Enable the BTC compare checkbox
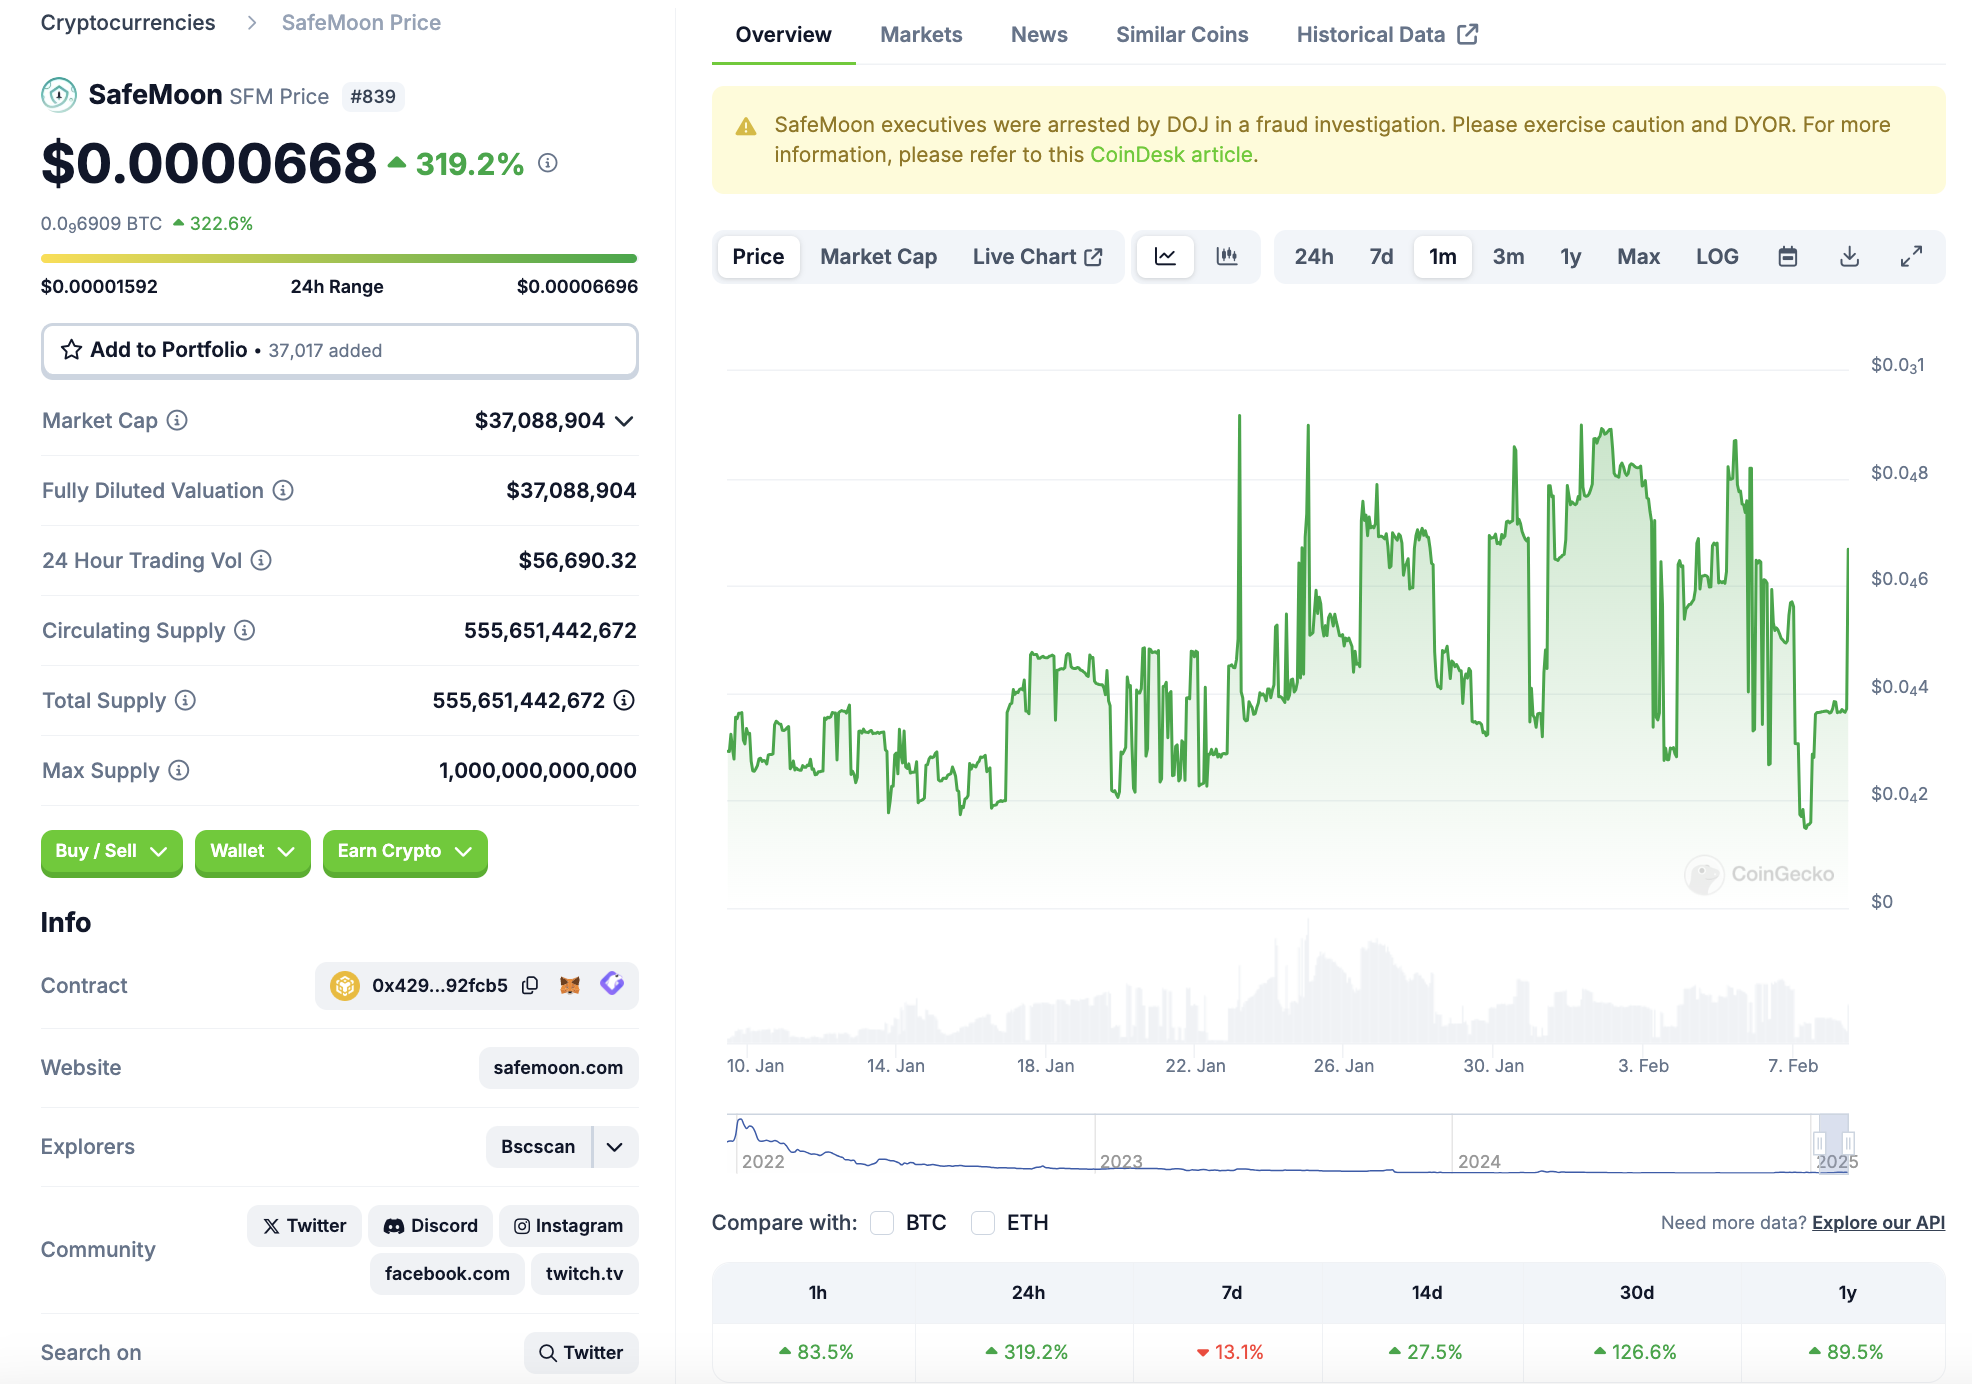1972x1384 pixels. [x=882, y=1223]
